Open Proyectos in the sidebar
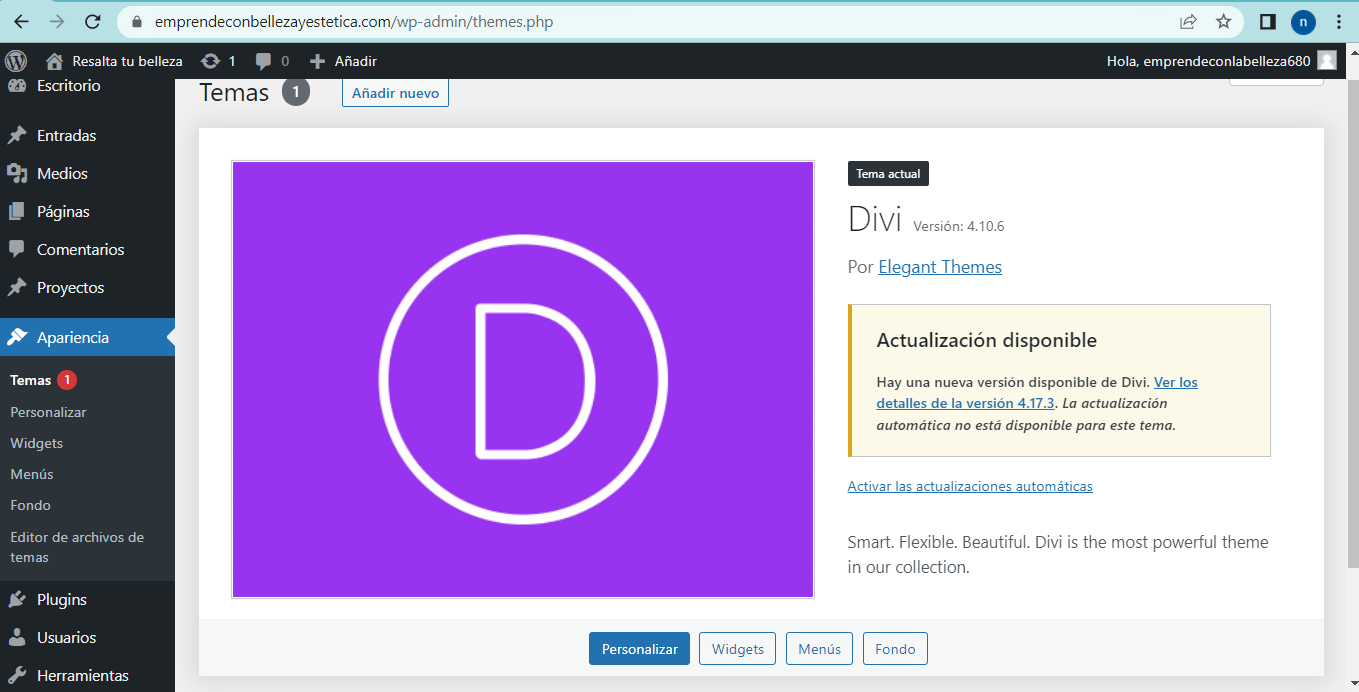This screenshot has height=692, width=1359. pyautogui.click(x=87, y=287)
